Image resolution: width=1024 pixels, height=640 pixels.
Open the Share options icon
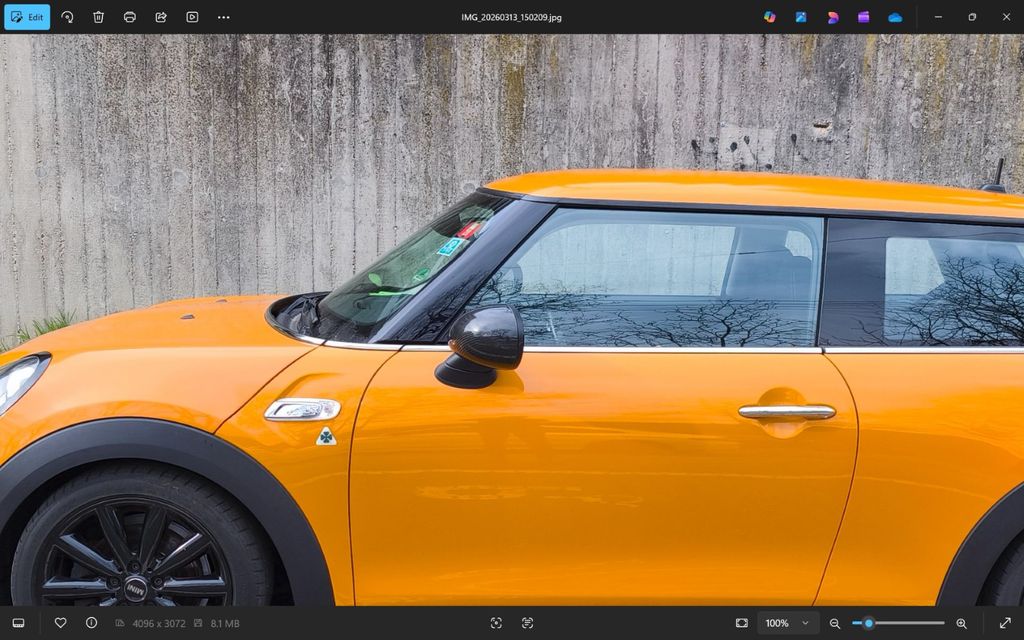point(161,17)
